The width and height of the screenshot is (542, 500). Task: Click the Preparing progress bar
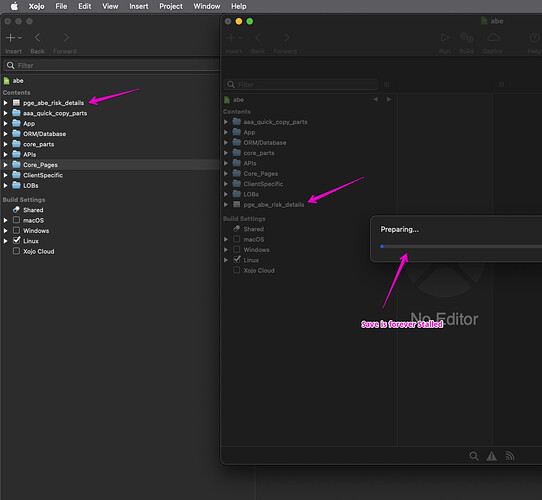pos(461,247)
